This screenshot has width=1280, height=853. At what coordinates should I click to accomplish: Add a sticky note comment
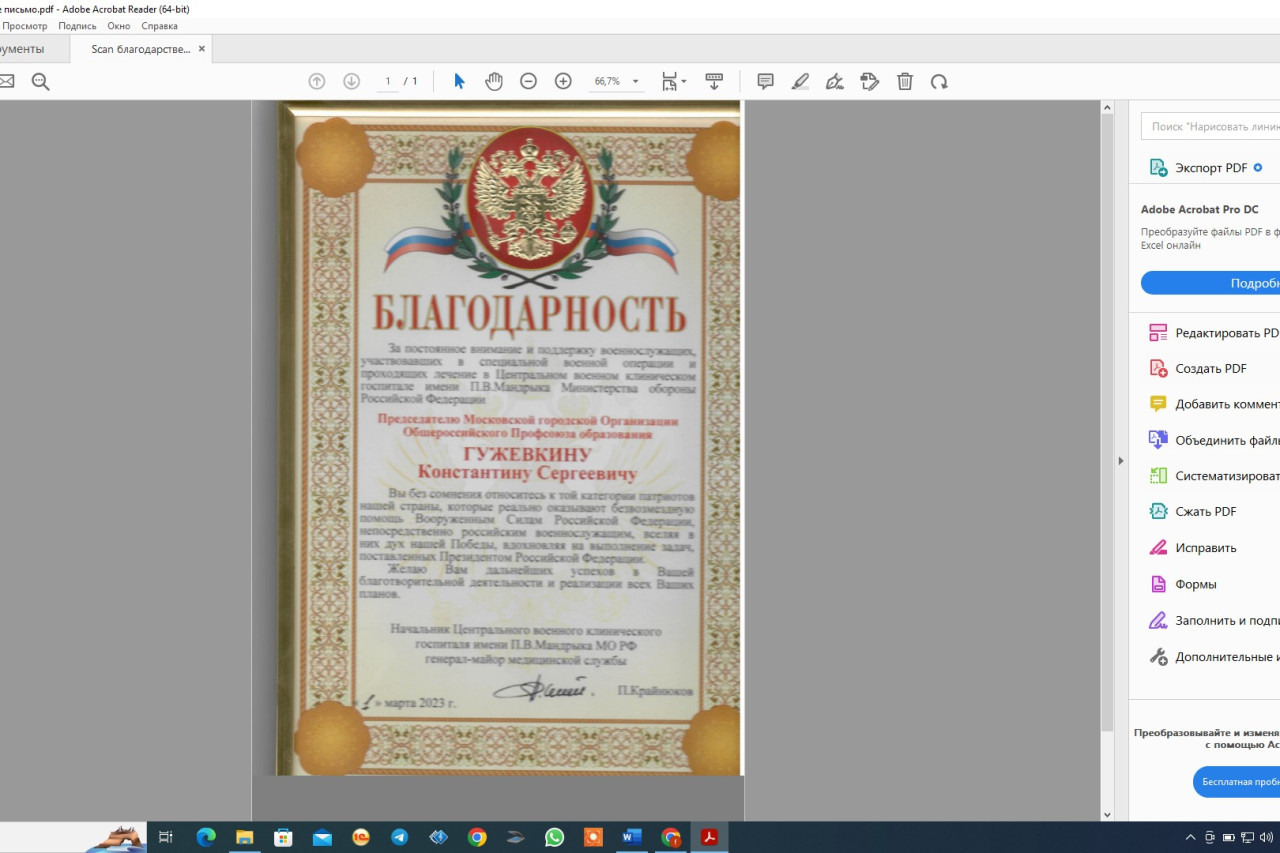click(766, 82)
